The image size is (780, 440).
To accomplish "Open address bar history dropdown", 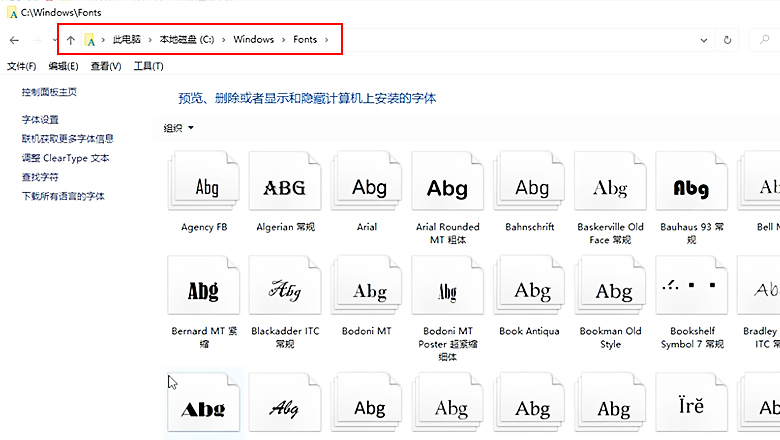I will [x=703, y=40].
